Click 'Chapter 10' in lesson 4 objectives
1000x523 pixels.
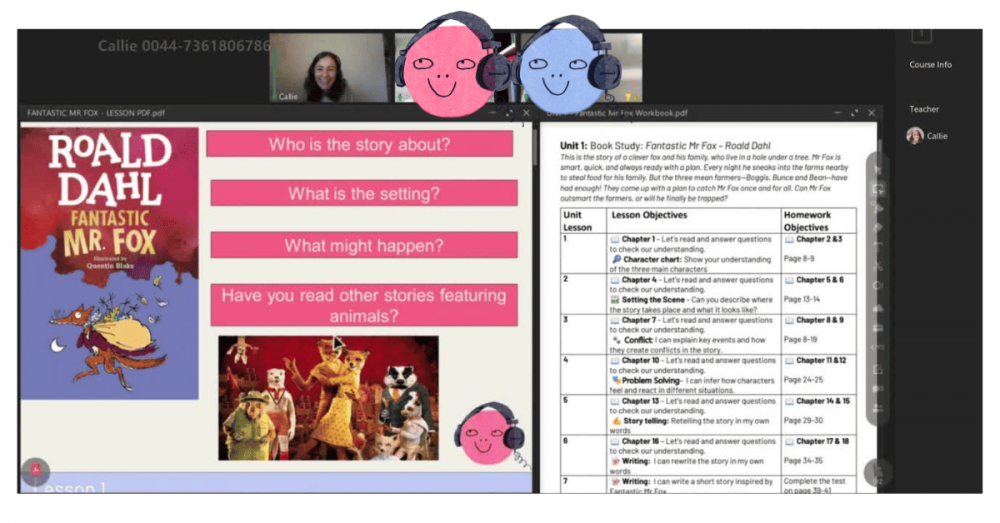(640, 360)
